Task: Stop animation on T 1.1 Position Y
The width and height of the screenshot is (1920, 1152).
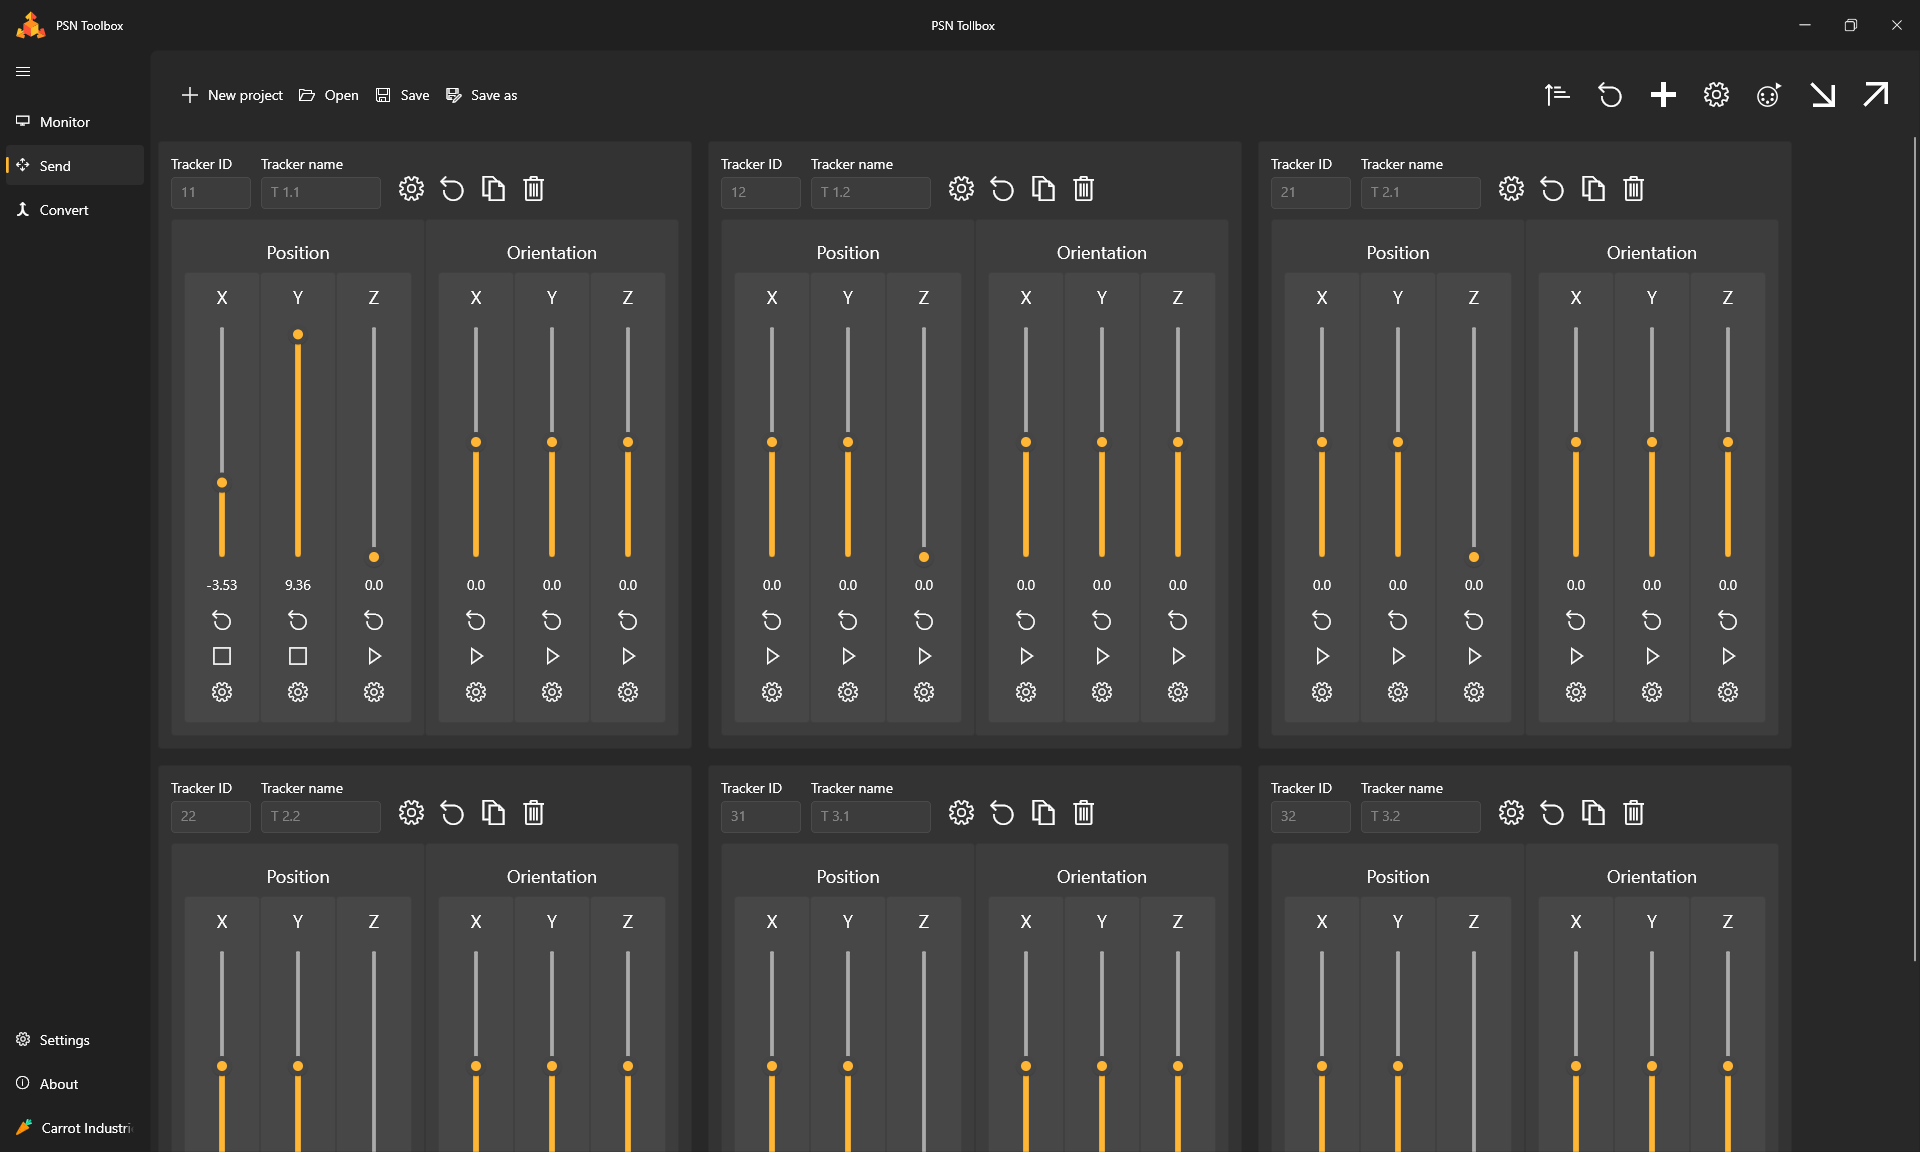Action: [x=298, y=656]
